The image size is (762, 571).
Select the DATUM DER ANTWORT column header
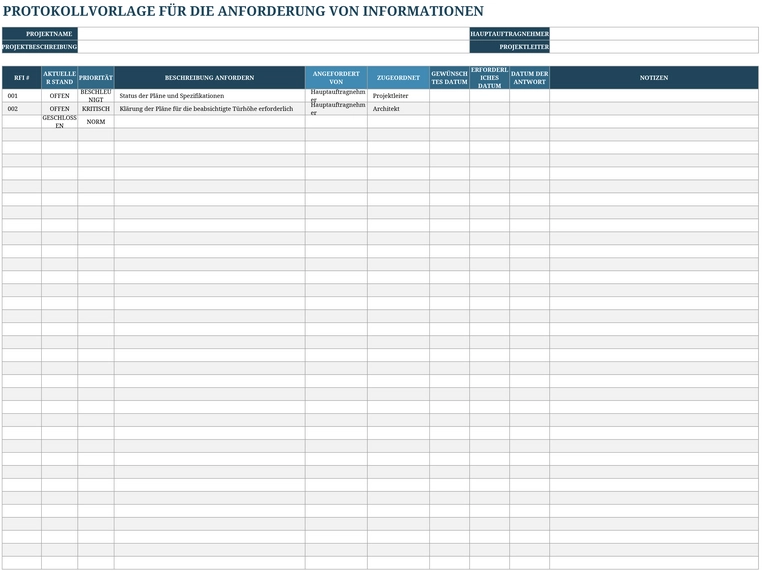point(529,78)
